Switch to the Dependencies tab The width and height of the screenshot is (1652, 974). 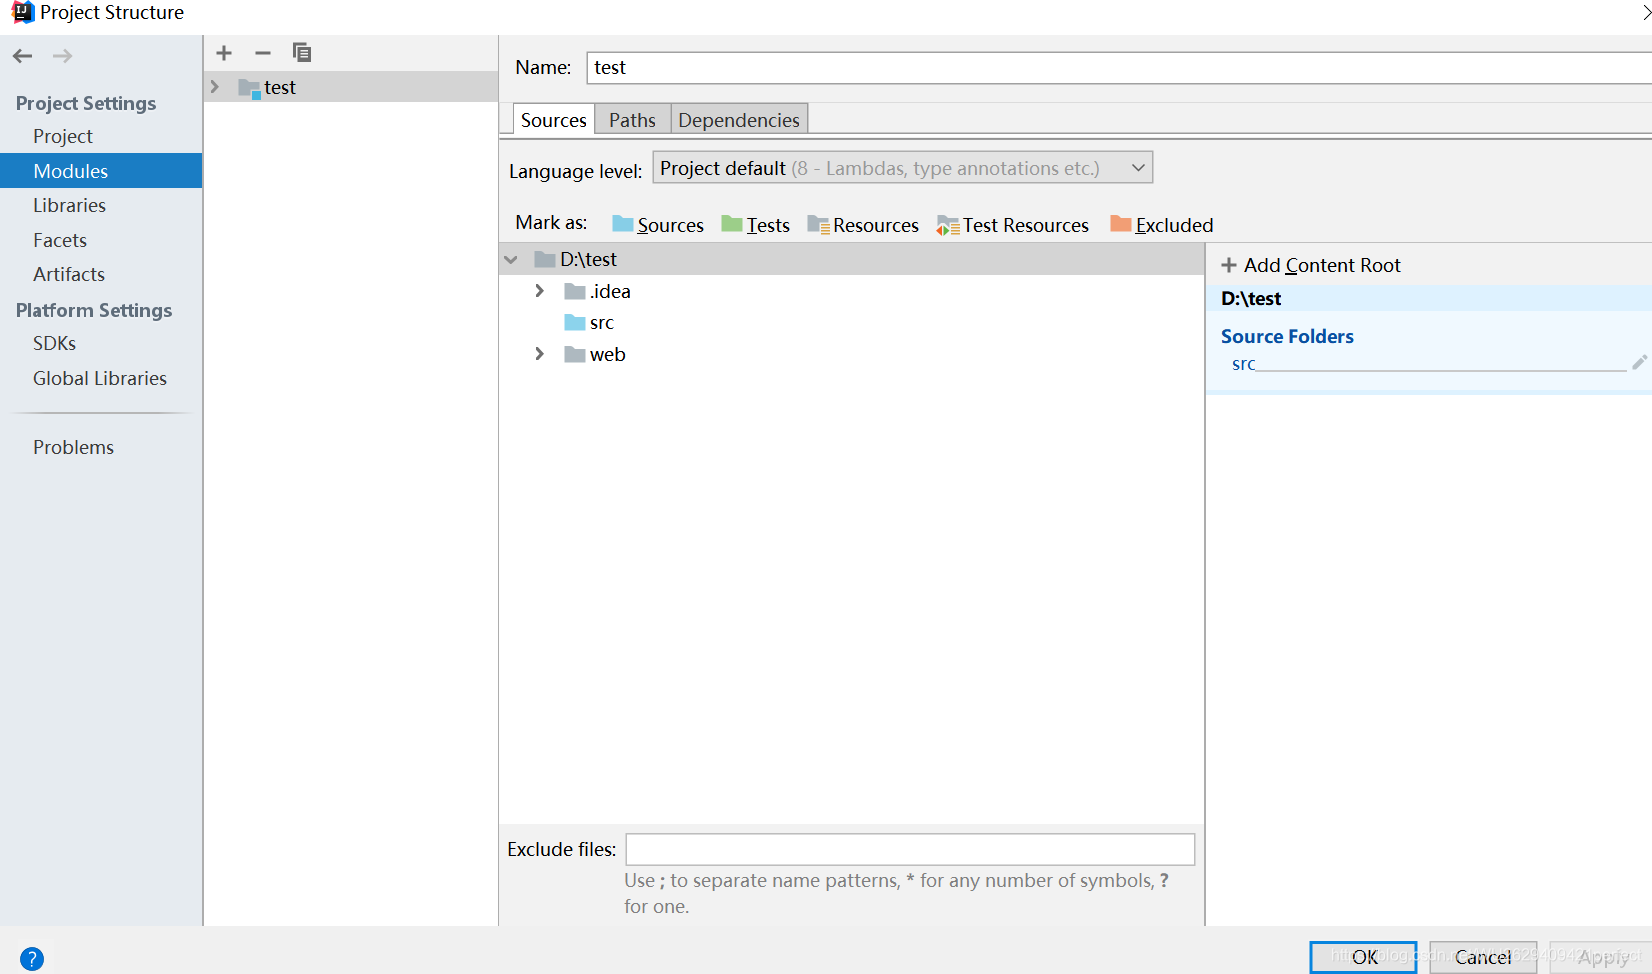point(739,119)
